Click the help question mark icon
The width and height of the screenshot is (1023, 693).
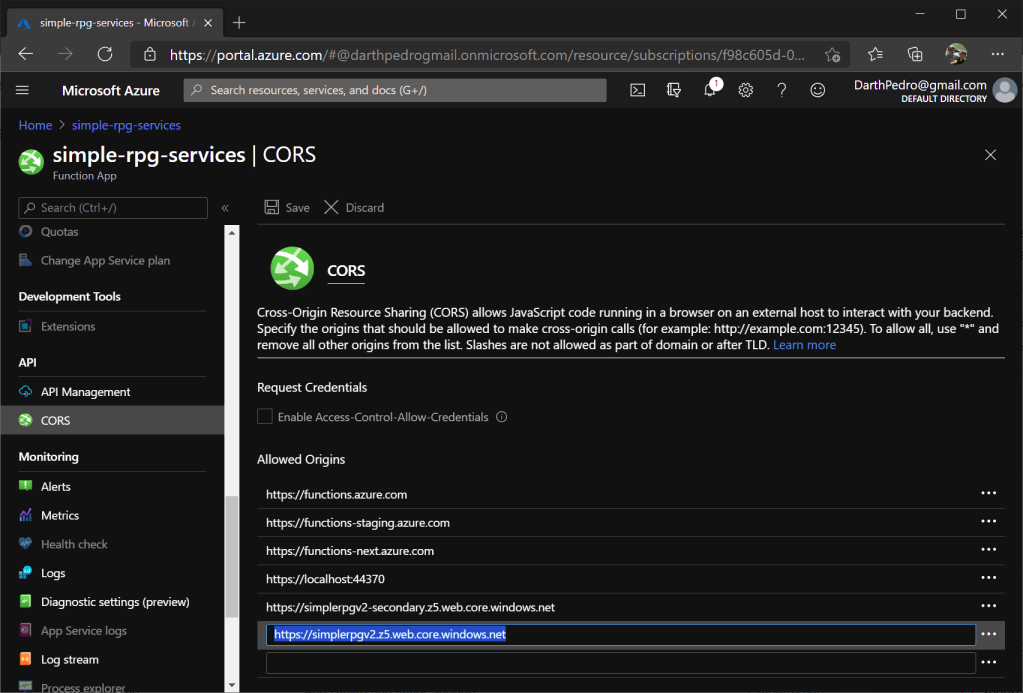(x=781, y=90)
